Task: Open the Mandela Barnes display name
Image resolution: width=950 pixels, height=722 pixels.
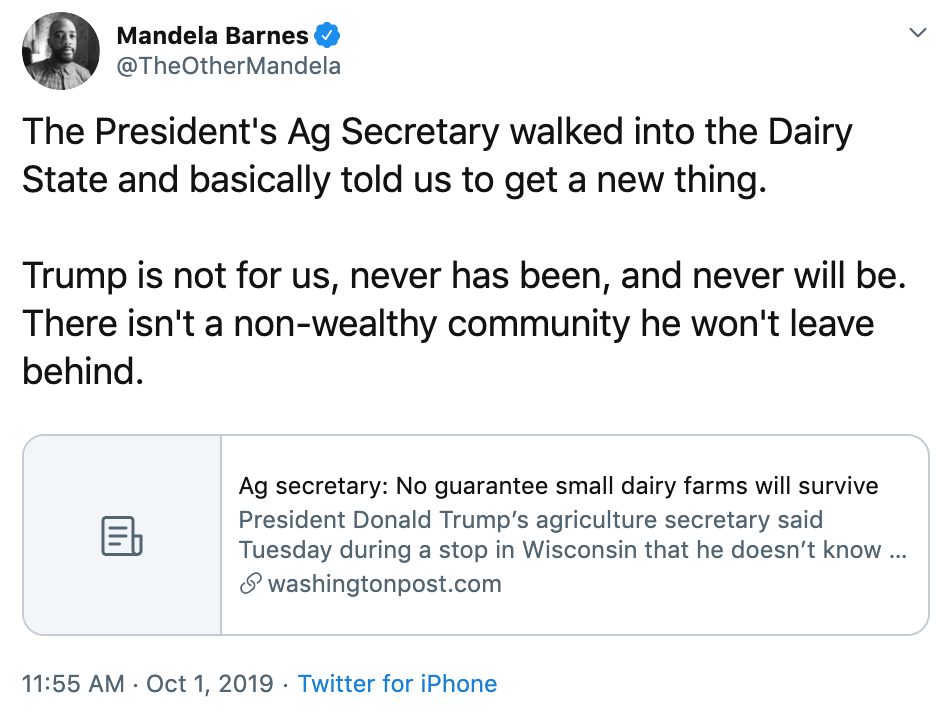Action: [x=212, y=37]
